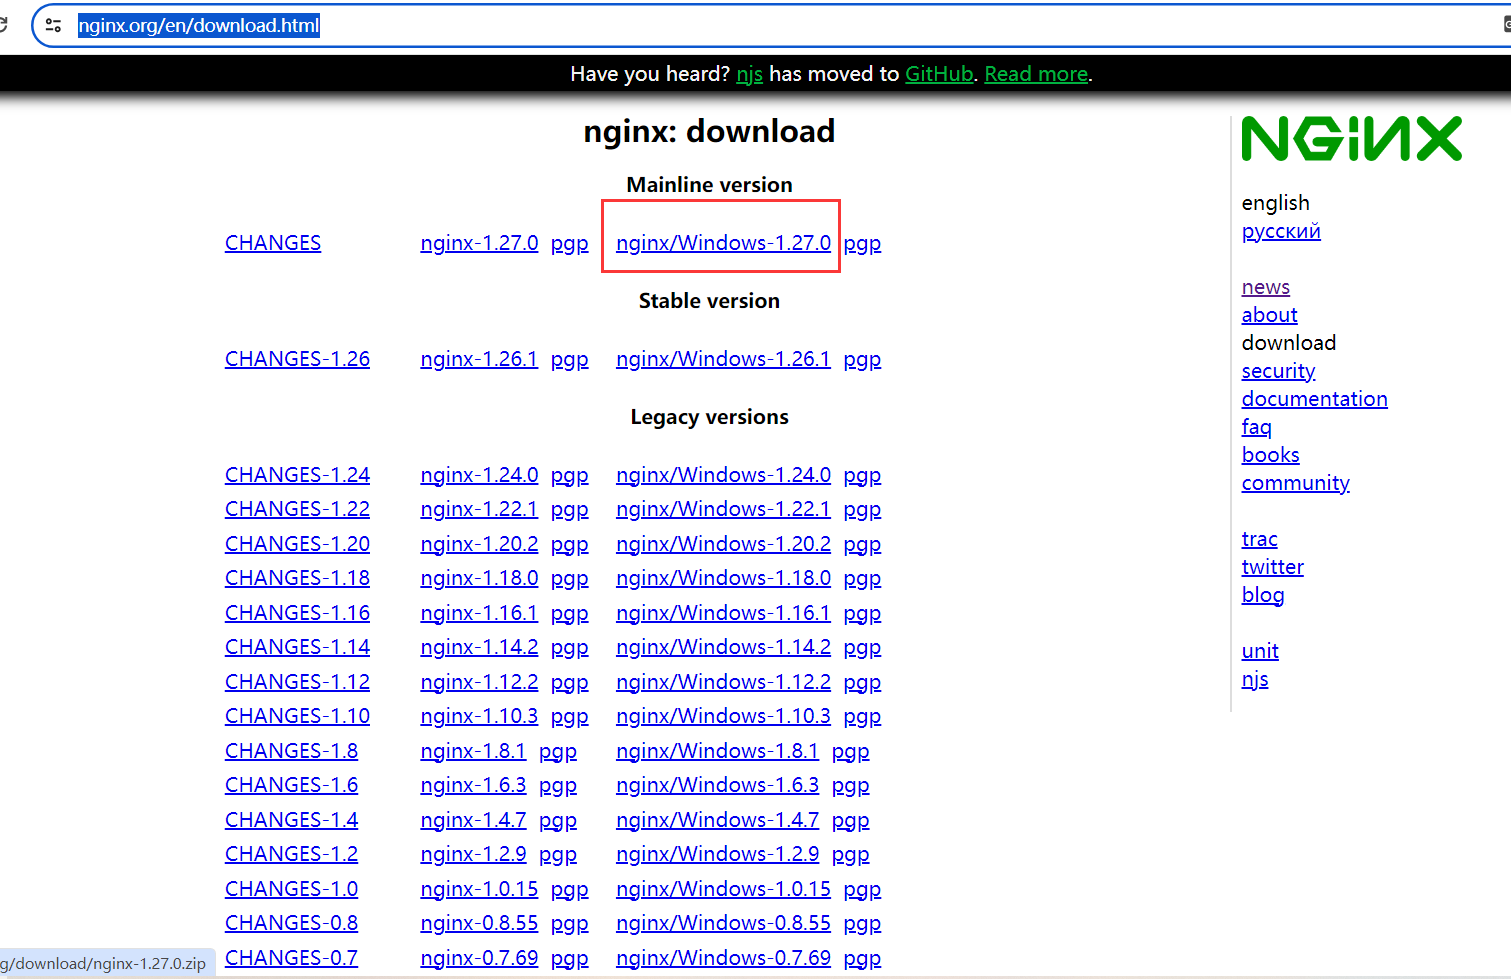The width and height of the screenshot is (1511, 979).
Task: Download nginx/Windows-1.22.1 legacy version
Action: coord(723,509)
